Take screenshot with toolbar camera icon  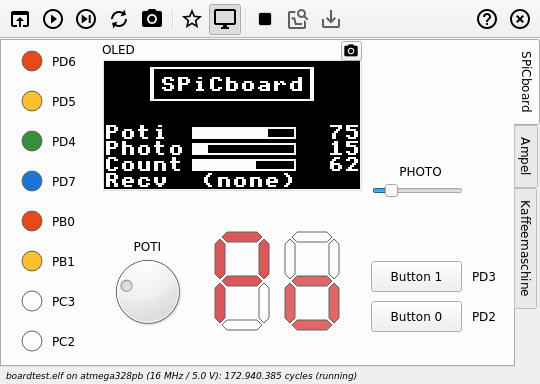(x=152, y=19)
